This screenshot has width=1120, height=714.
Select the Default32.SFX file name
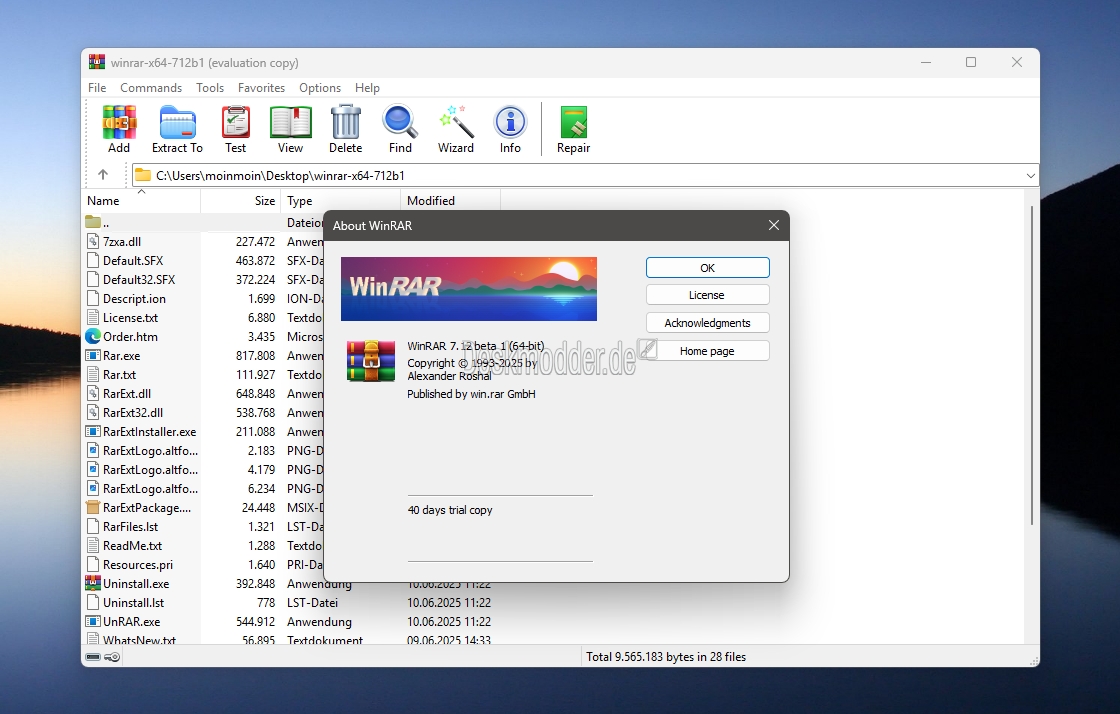(139, 280)
